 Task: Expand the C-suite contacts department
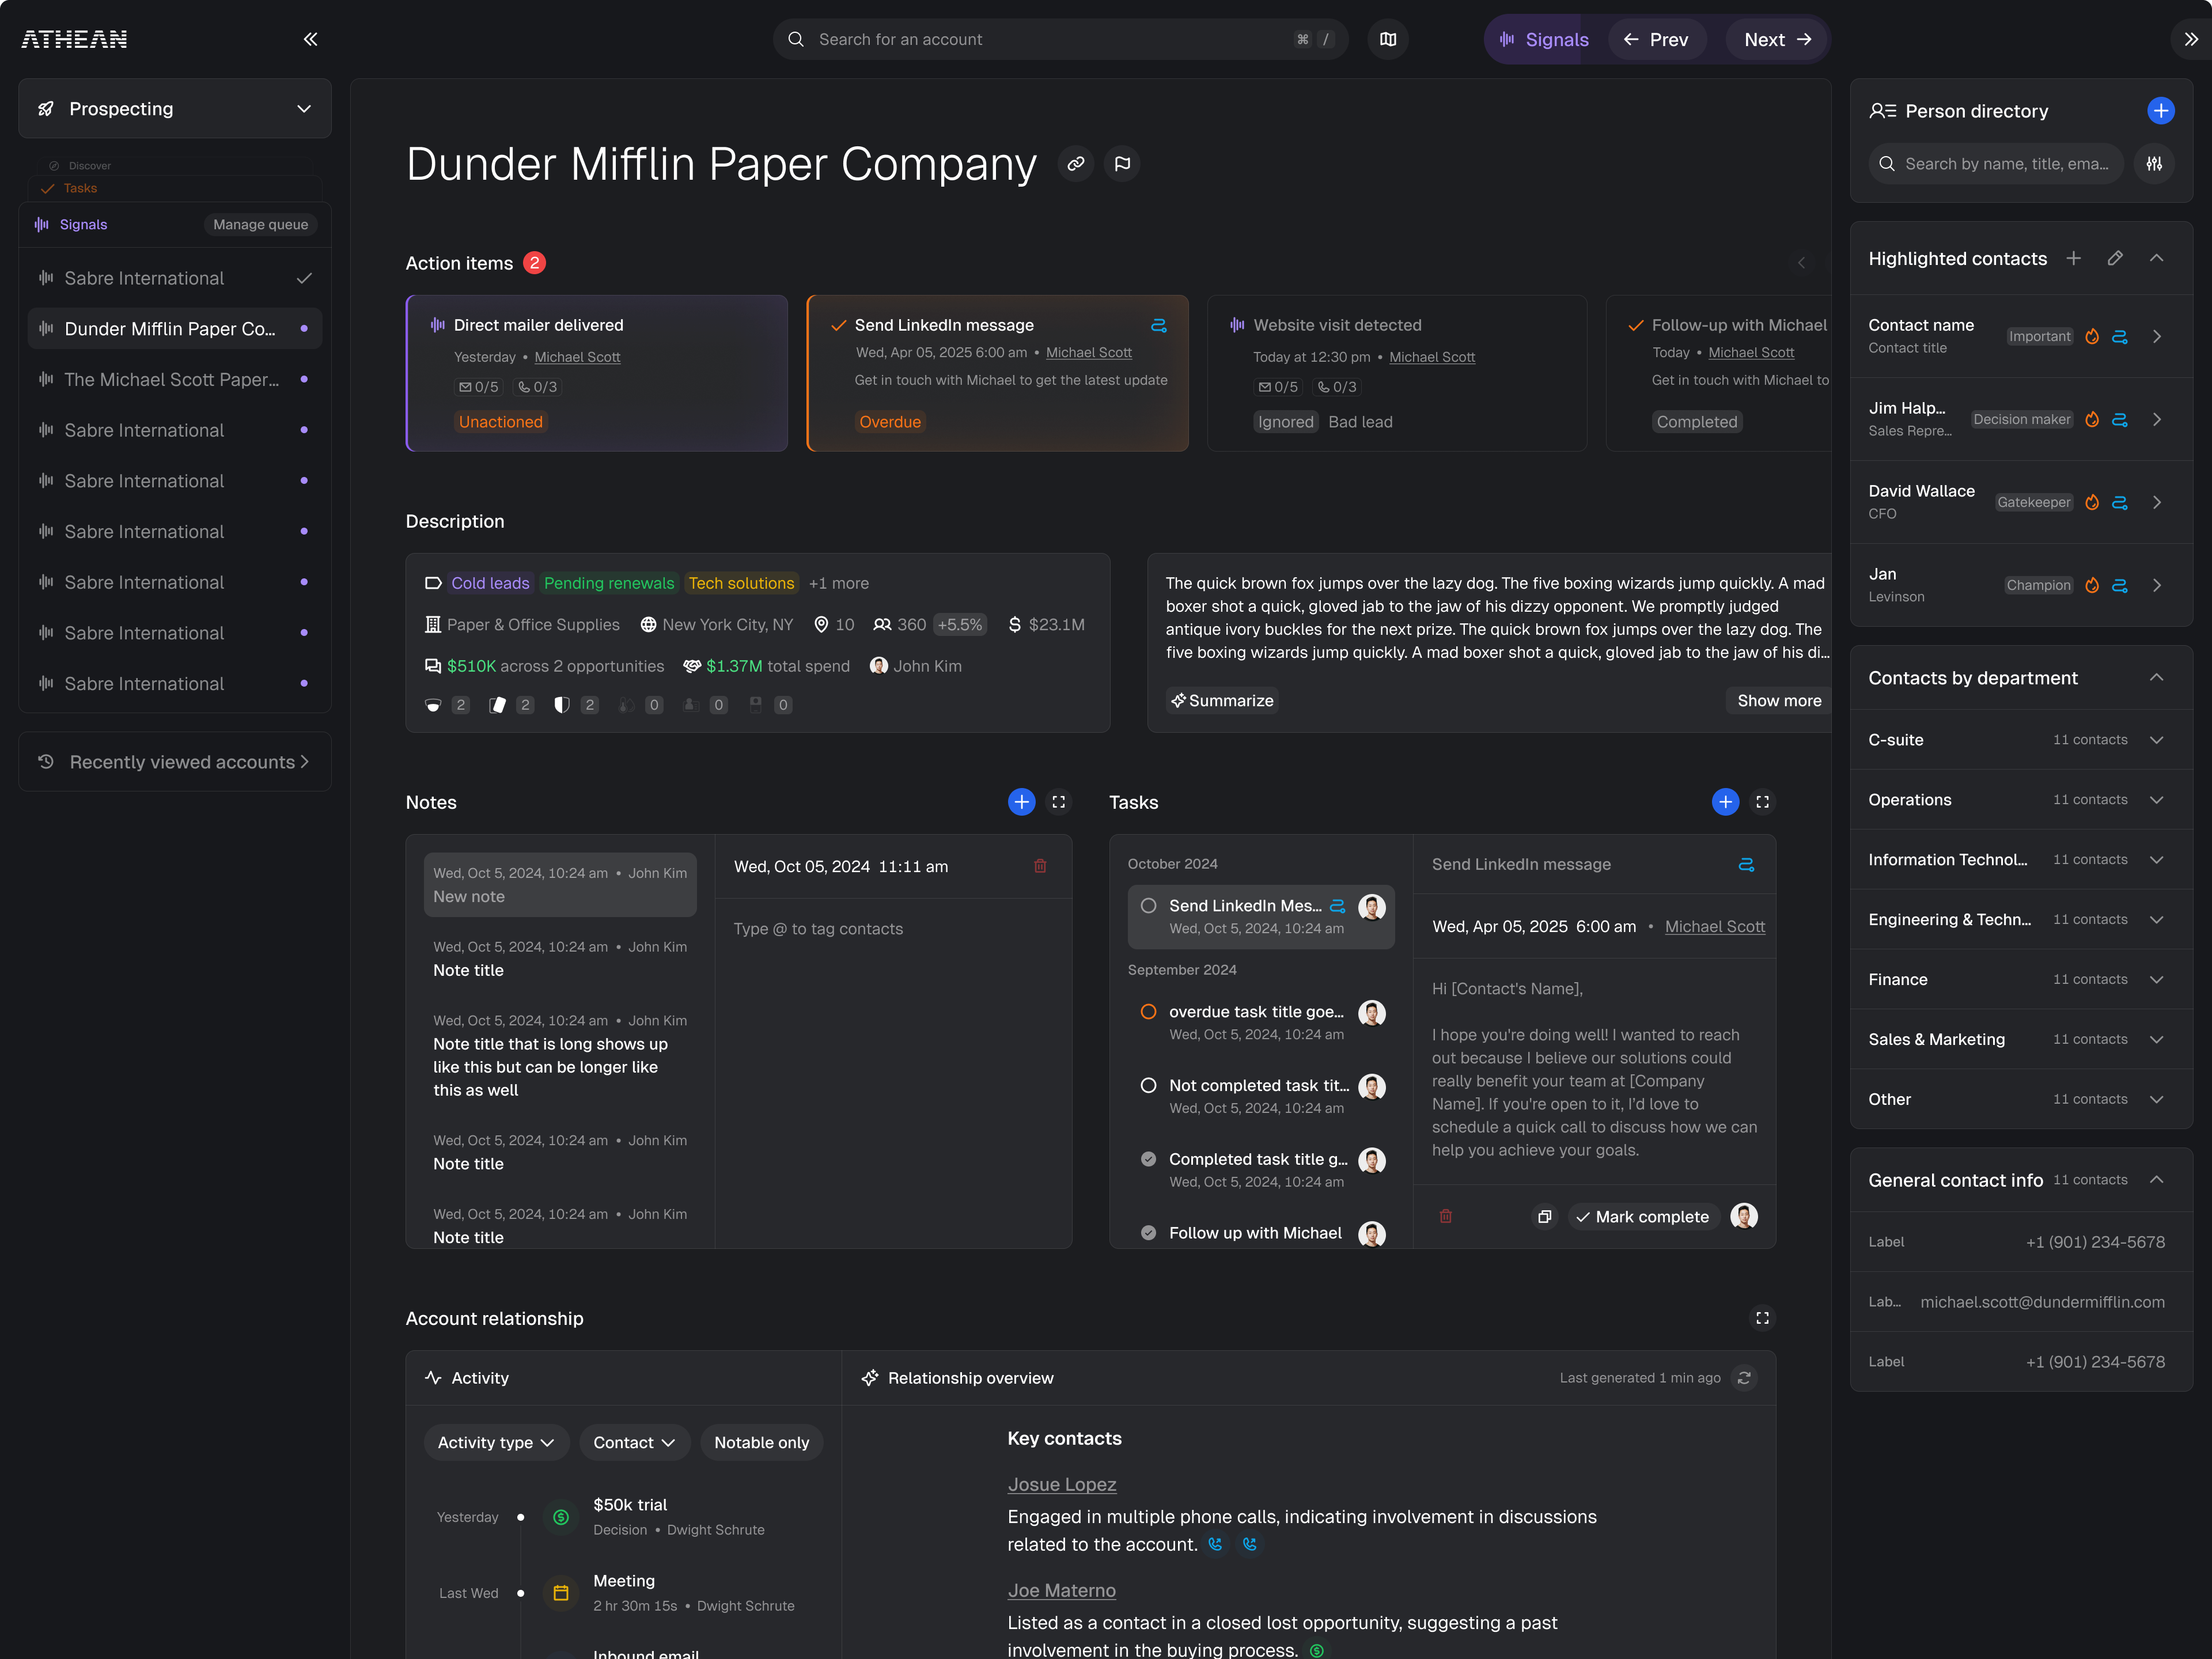2156,740
